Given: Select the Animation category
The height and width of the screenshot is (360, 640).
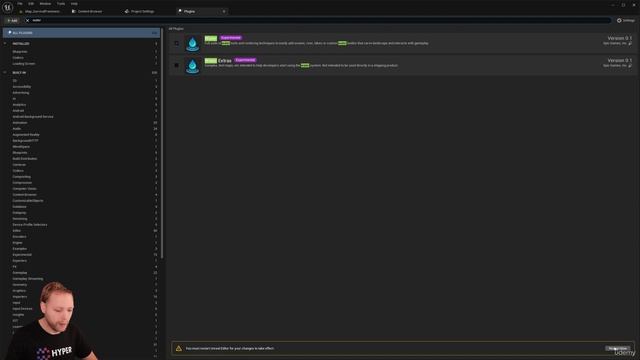Looking at the screenshot, I should [x=20, y=122].
